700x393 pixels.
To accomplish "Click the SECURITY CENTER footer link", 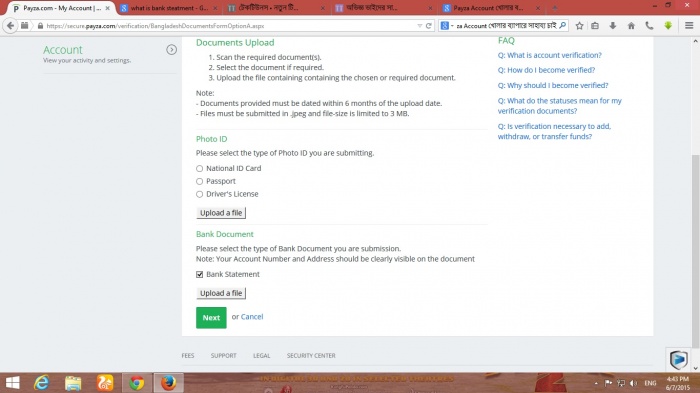I will coord(311,355).
